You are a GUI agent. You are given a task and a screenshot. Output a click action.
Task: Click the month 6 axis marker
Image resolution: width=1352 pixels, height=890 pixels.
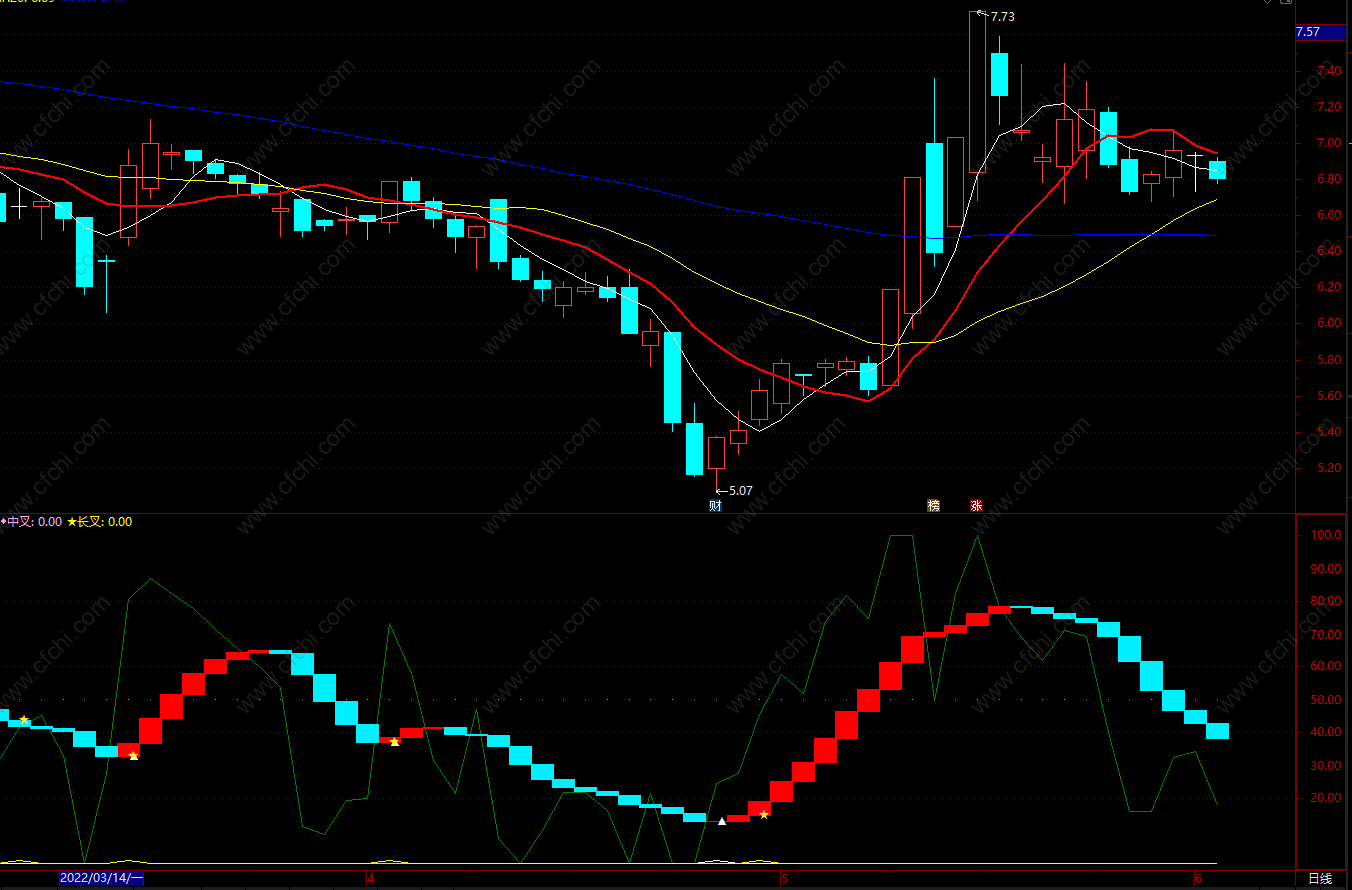point(1198,879)
